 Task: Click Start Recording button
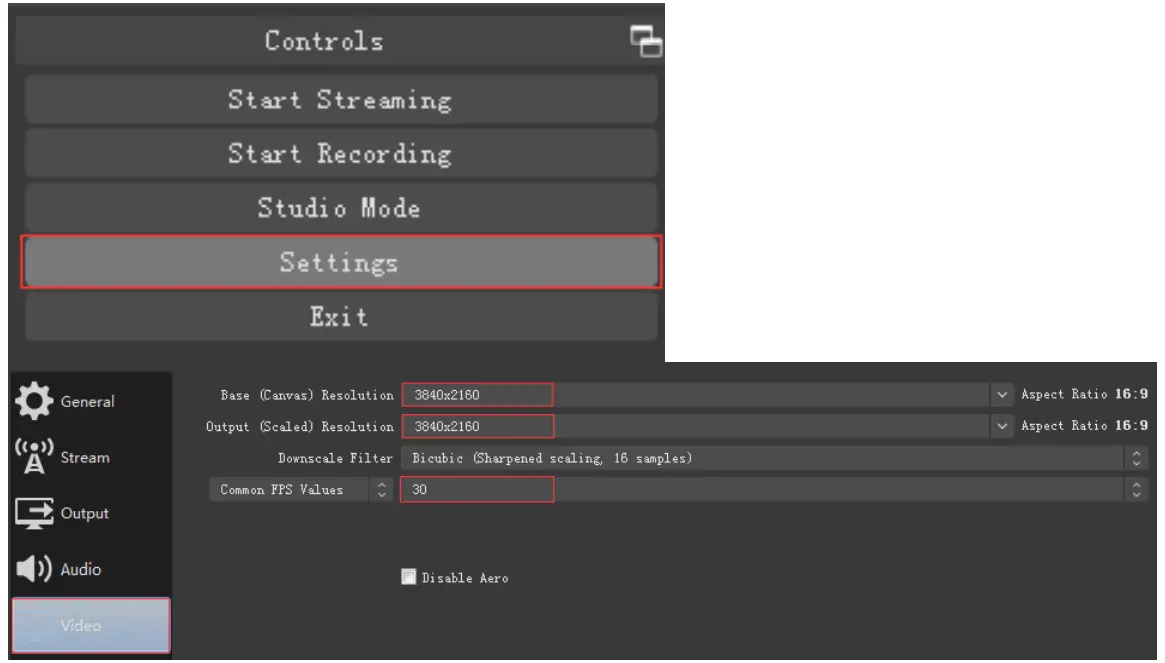[x=341, y=154]
